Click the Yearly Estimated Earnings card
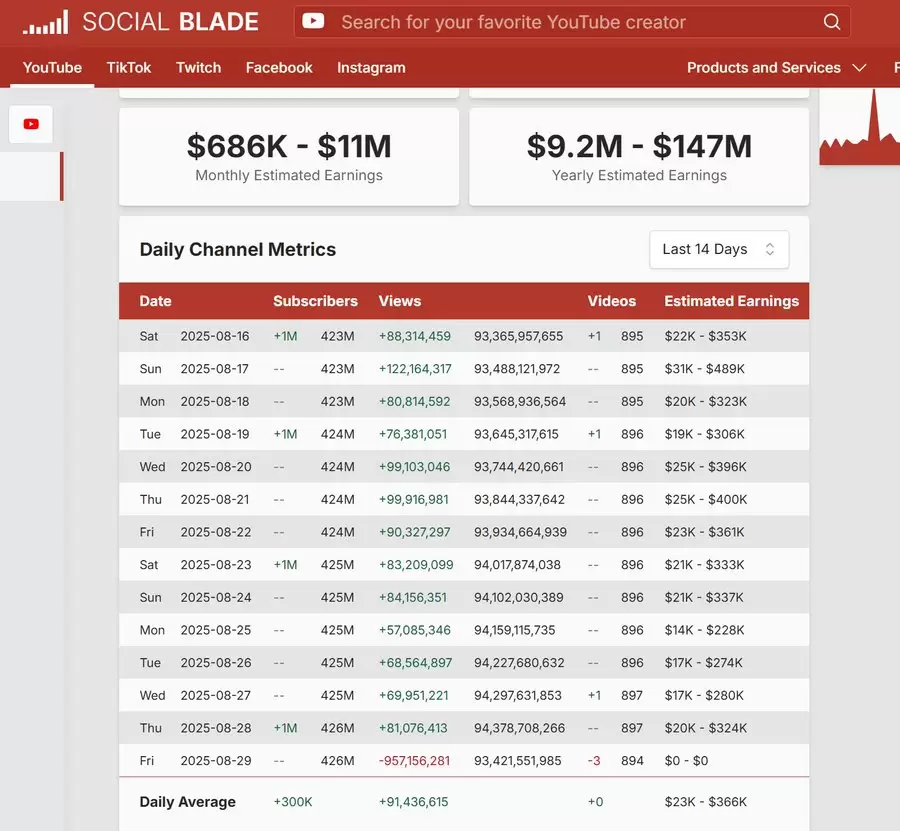 pyautogui.click(x=639, y=156)
